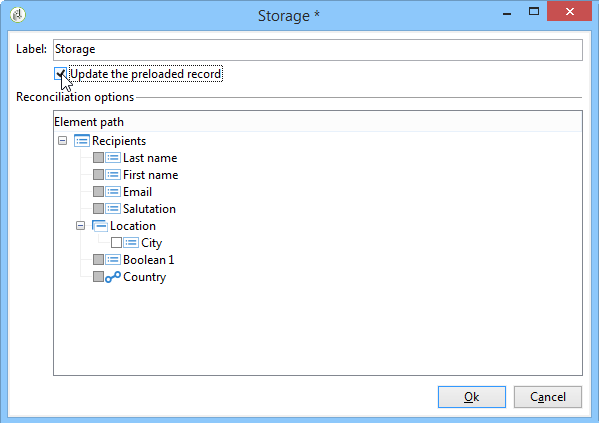Collapse the Recipients tree node
The image size is (611, 435).
62,141
